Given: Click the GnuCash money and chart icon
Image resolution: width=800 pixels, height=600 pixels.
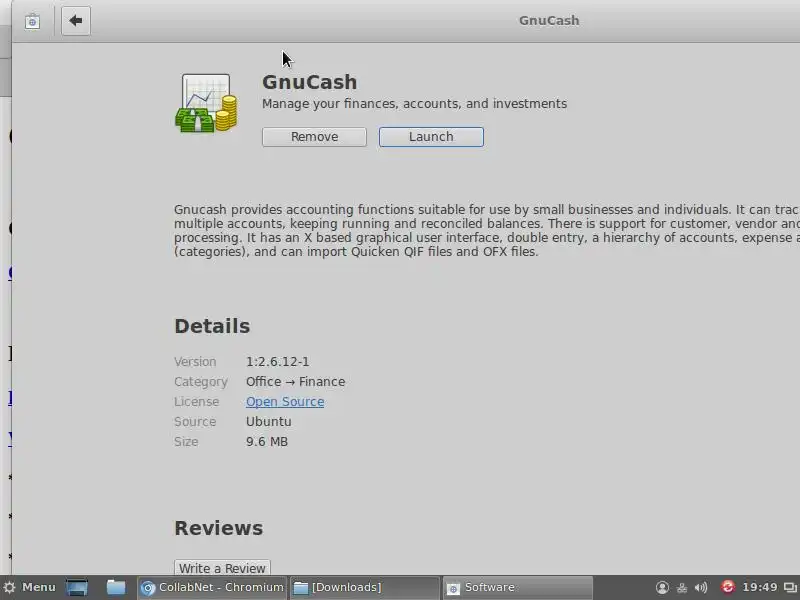Looking at the screenshot, I should pos(206,103).
